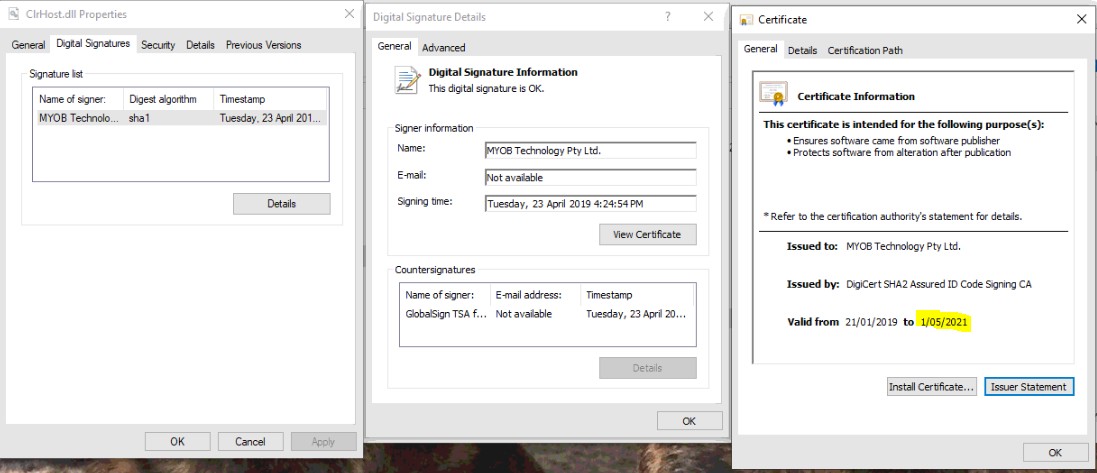Select the MYOB Technolo... signature row
The image size is (1097, 473).
coord(181,118)
